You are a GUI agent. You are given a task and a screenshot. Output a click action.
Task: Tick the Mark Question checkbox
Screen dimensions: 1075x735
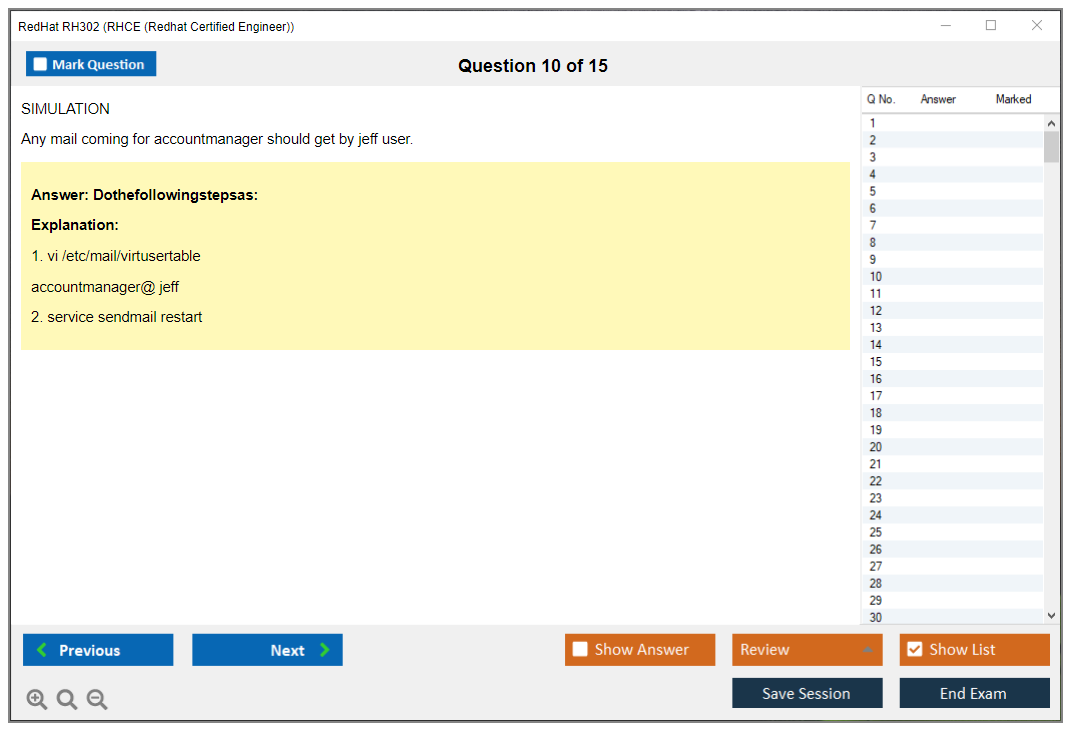[x=40, y=65]
